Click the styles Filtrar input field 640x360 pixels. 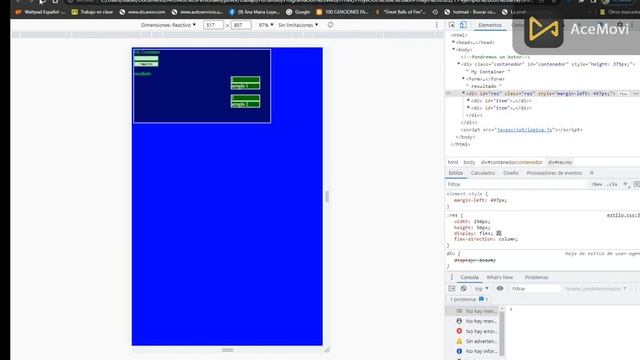[516, 184]
